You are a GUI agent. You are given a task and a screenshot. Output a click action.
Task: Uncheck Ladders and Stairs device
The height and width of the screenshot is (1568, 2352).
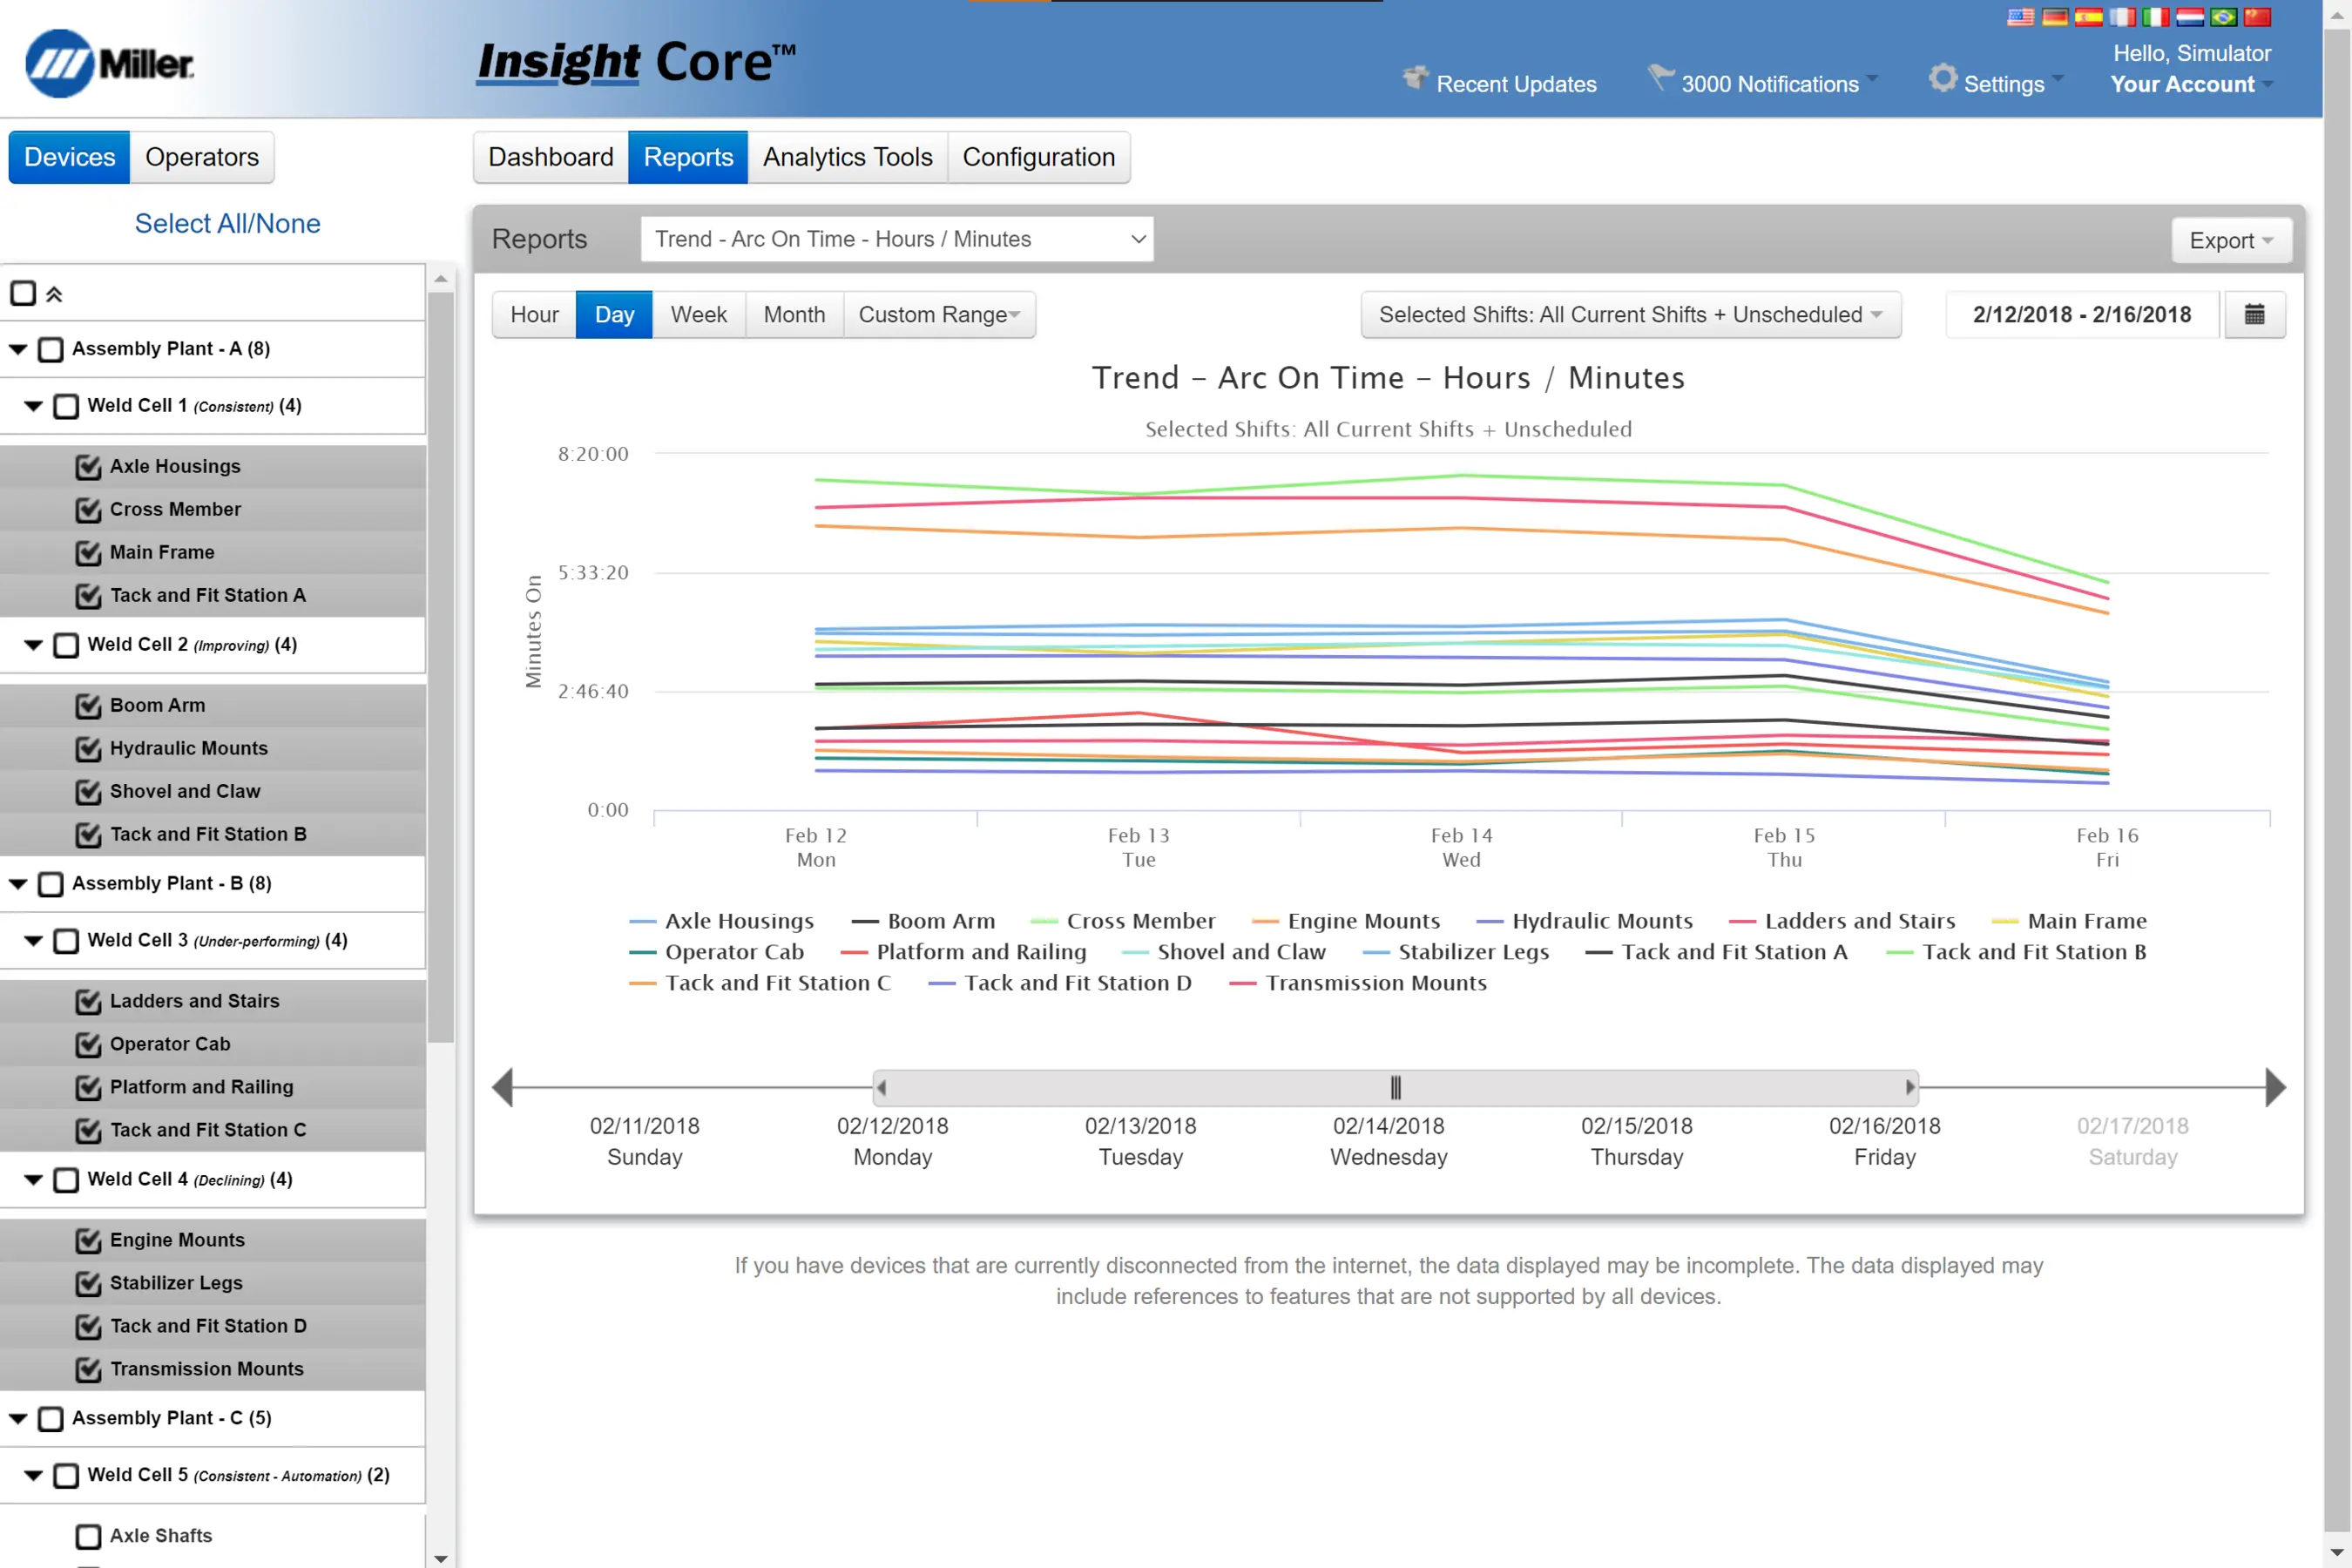(88, 1002)
